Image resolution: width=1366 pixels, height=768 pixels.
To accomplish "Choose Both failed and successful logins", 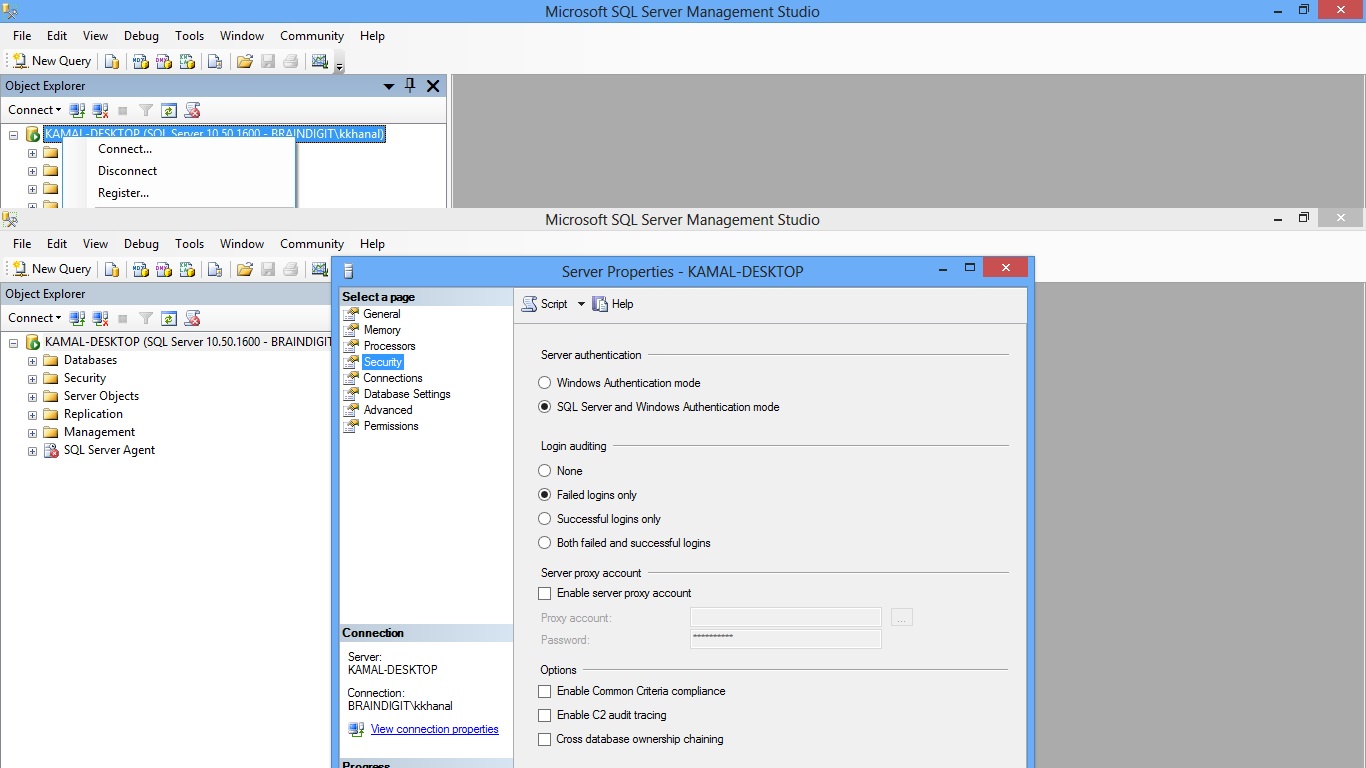I will click(545, 543).
